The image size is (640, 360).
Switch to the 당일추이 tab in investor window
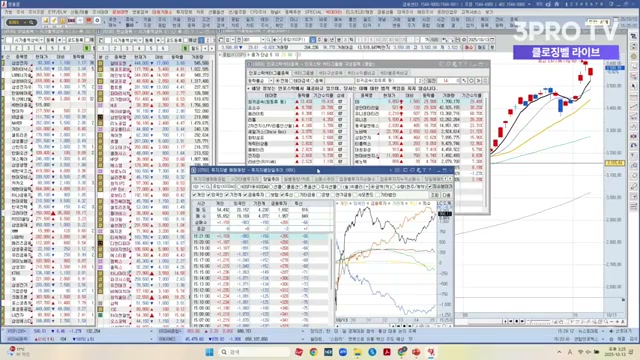[x=271, y=179]
